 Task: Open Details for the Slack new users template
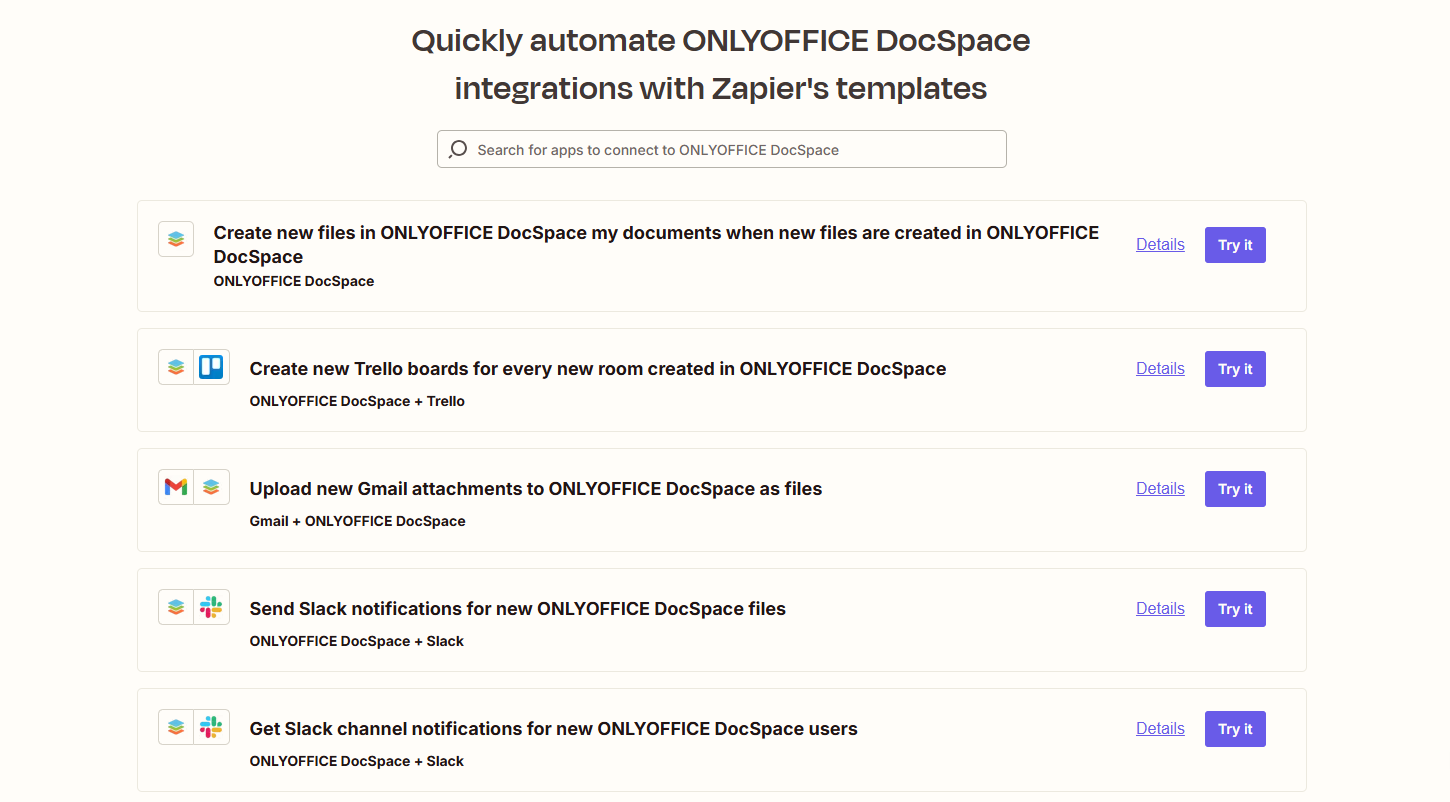click(x=1160, y=728)
